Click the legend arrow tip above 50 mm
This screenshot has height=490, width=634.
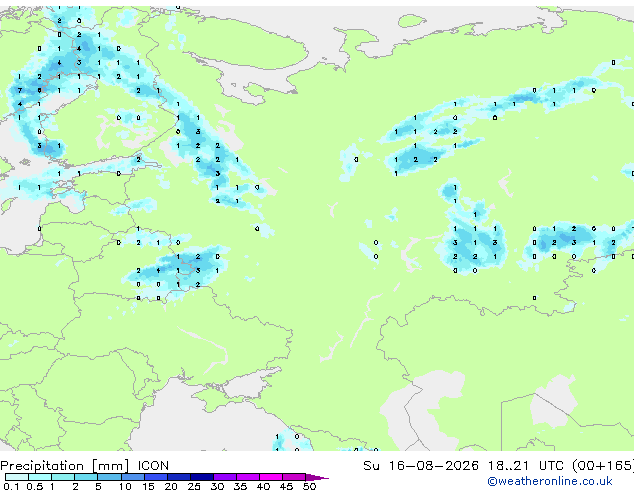pos(317,477)
